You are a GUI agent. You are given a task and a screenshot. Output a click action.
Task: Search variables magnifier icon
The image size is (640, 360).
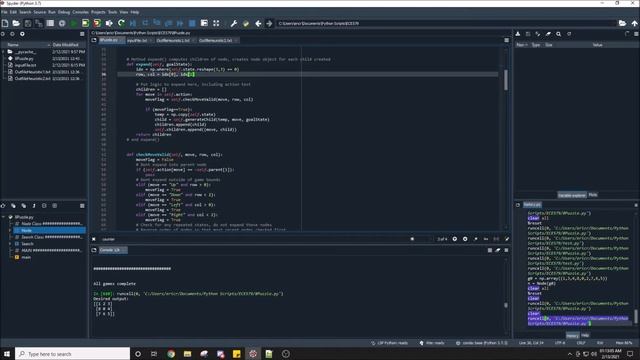(x=558, y=34)
